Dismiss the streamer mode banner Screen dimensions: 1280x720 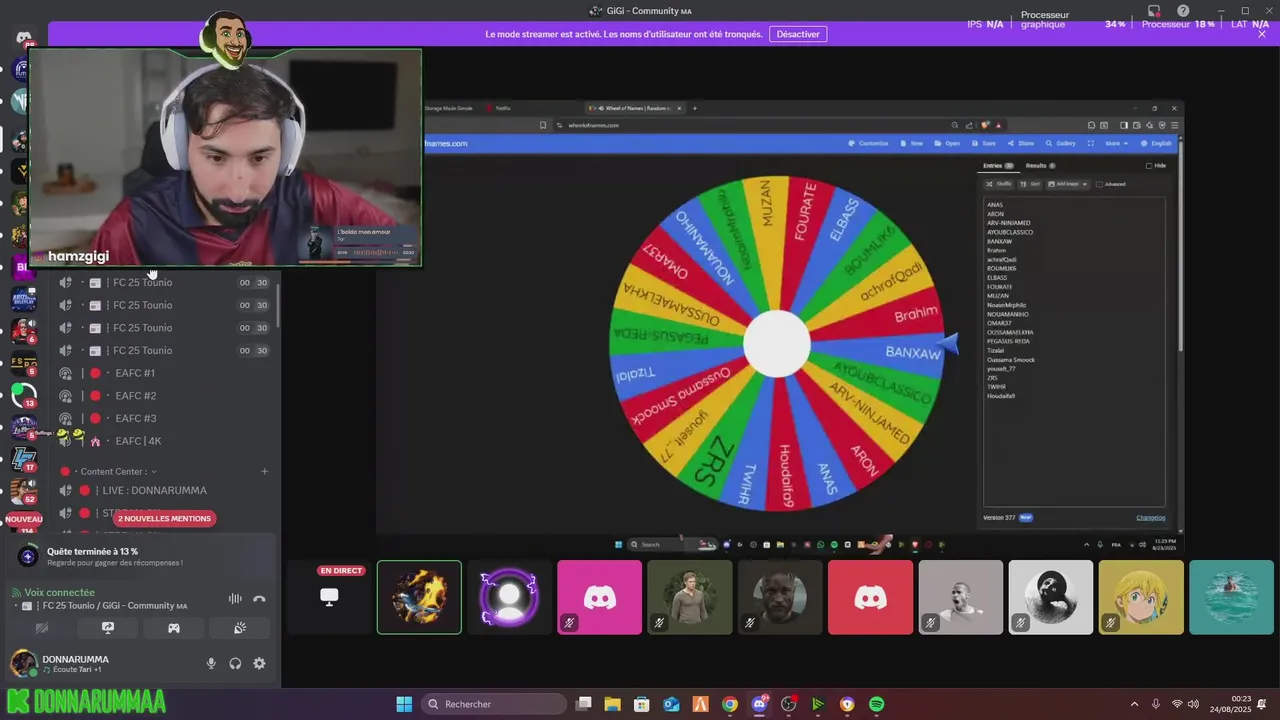click(x=1262, y=34)
